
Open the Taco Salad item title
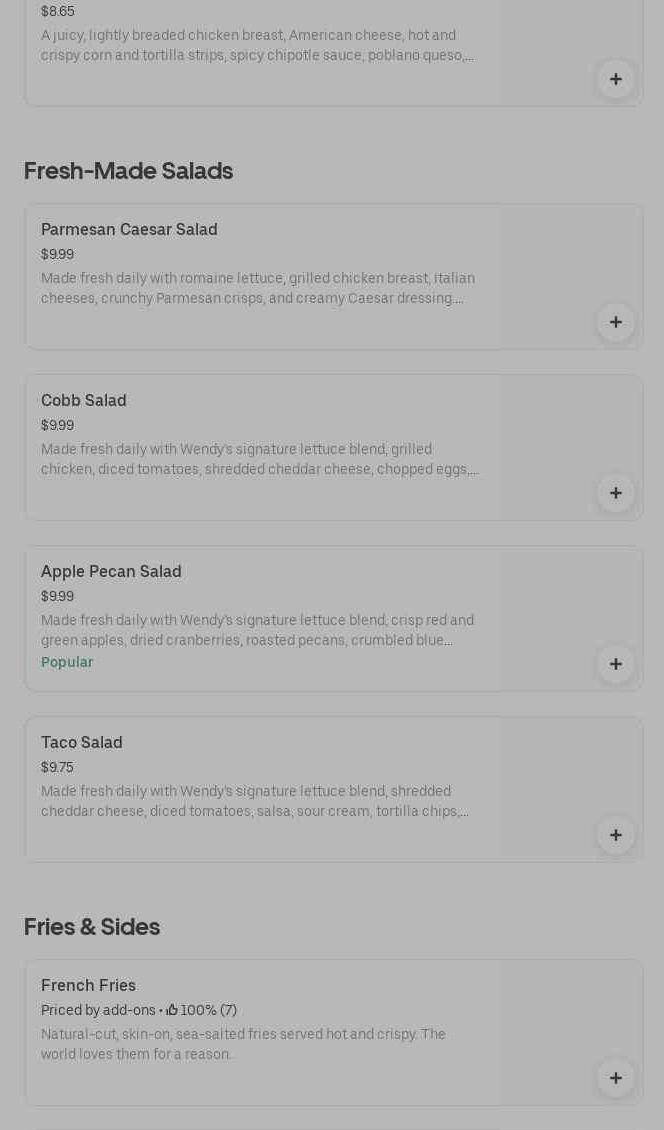click(82, 743)
